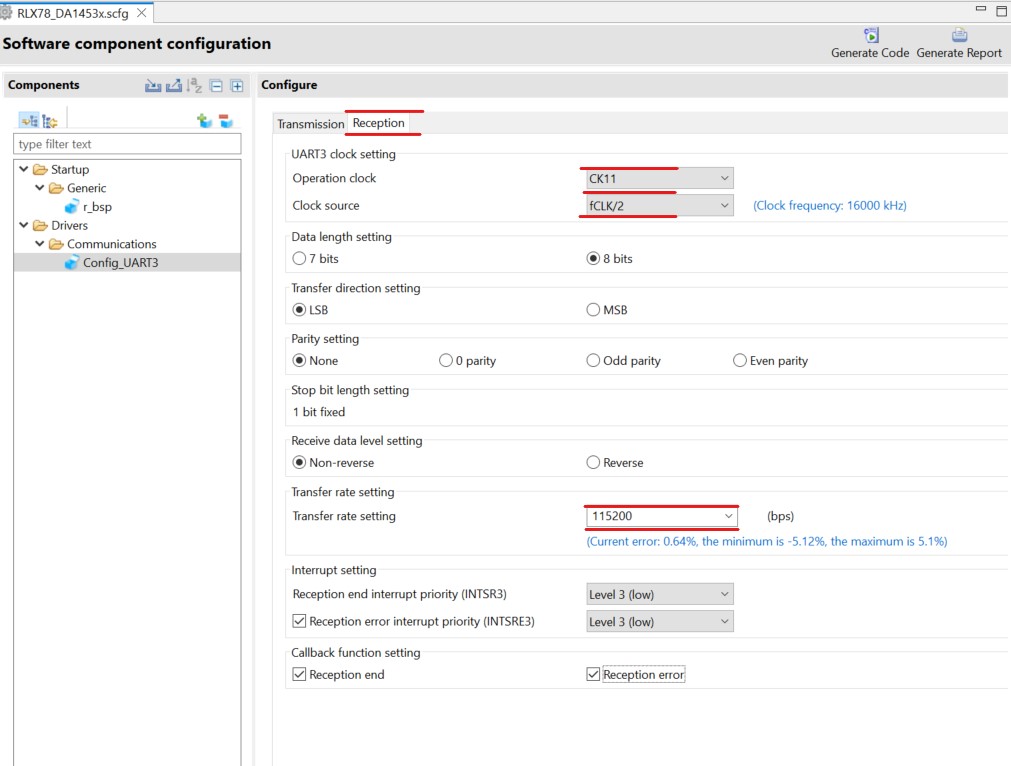The image size is (1011, 766).
Task: Add a component using green plus icon
Action: pos(204,121)
